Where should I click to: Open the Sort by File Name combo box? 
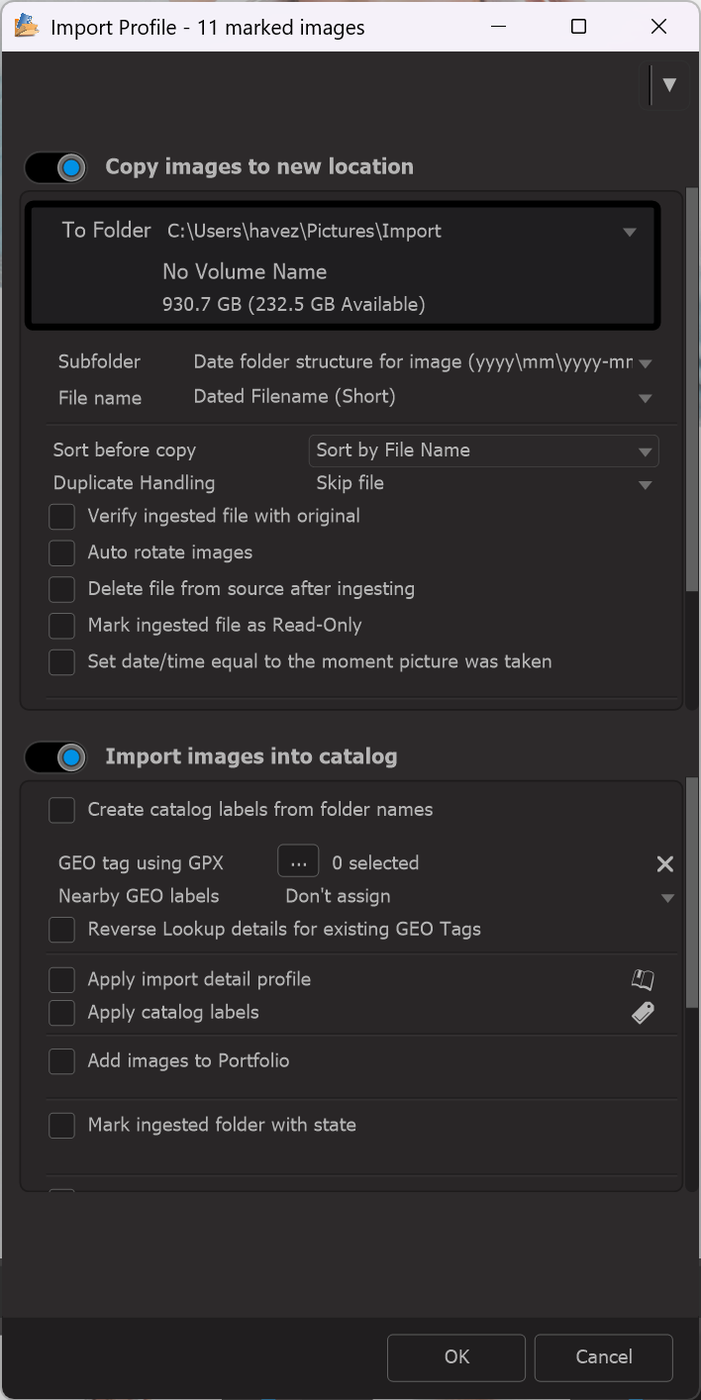pos(484,451)
